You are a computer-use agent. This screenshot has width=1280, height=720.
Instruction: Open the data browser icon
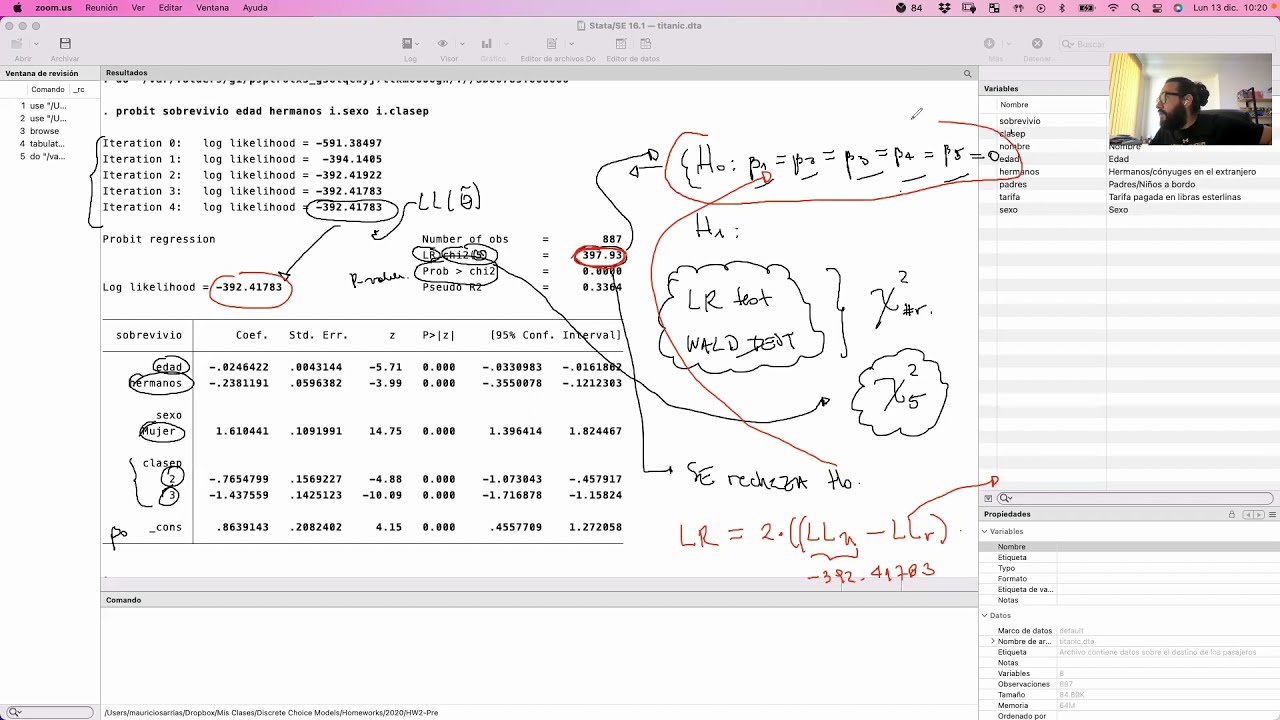[645, 44]
